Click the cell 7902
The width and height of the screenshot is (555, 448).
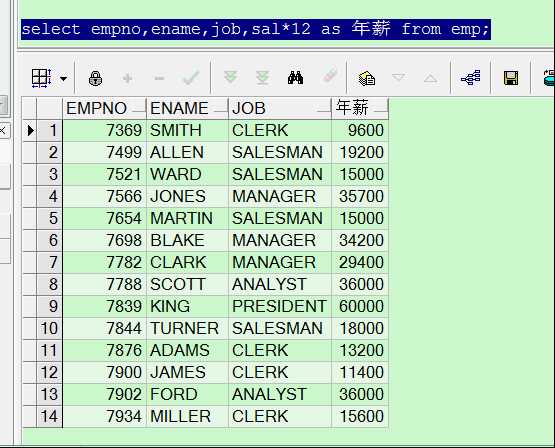pos(104,394)
